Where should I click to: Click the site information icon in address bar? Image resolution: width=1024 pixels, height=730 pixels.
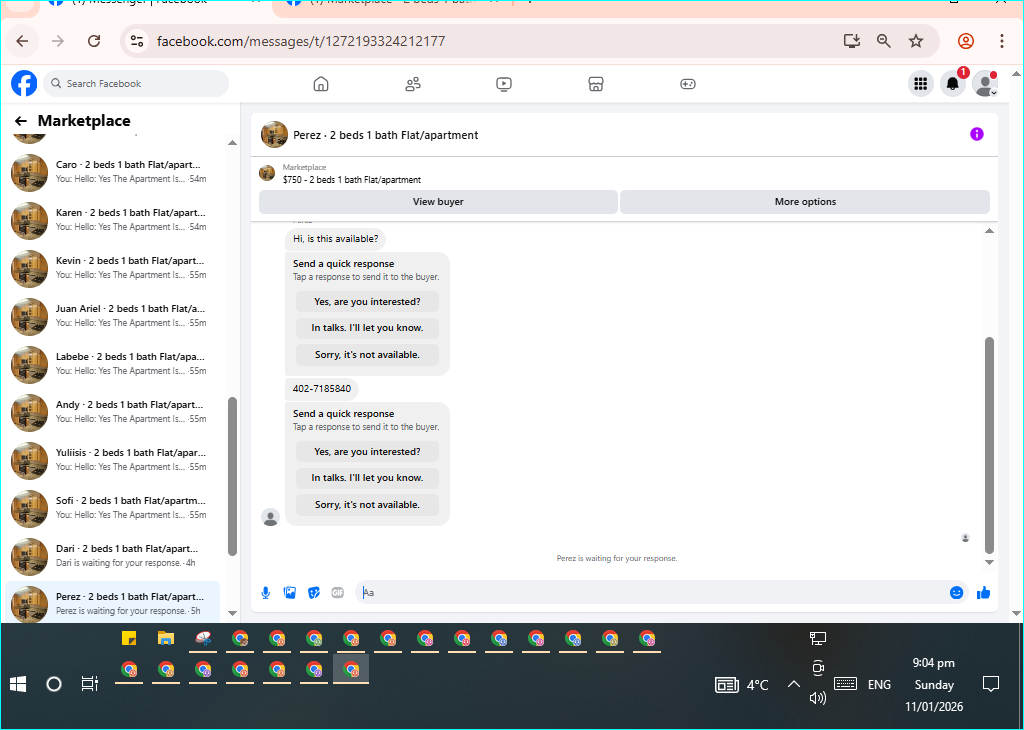click(136, 41)
